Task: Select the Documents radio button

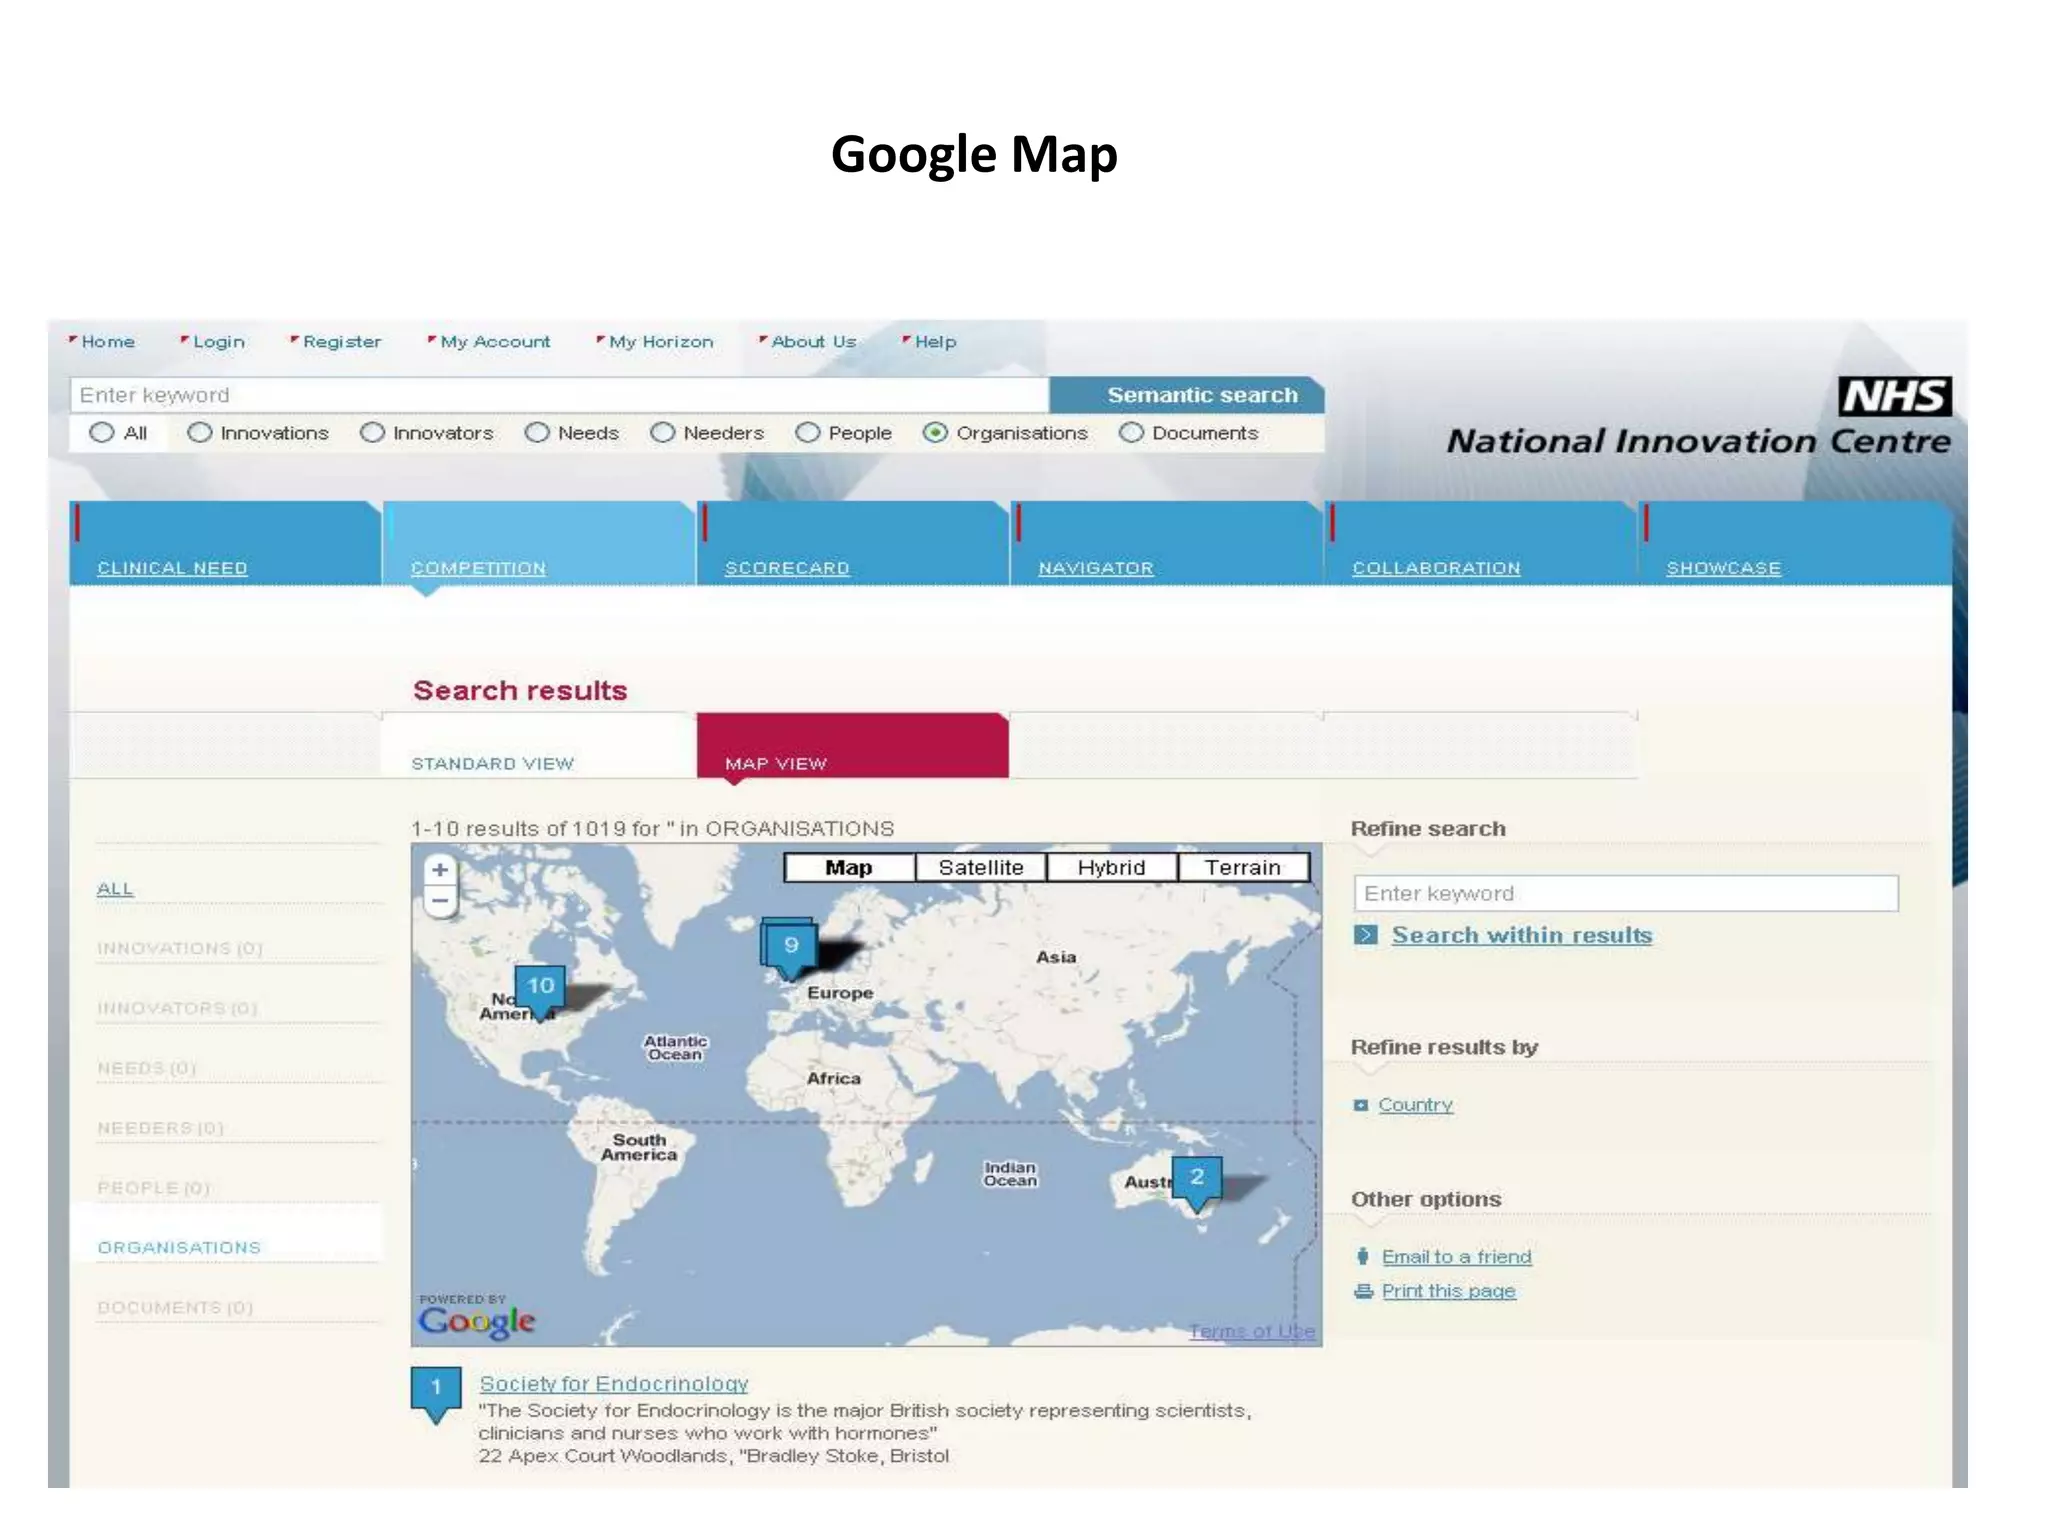Action: pyautogui.click(x=1131, y=432)
